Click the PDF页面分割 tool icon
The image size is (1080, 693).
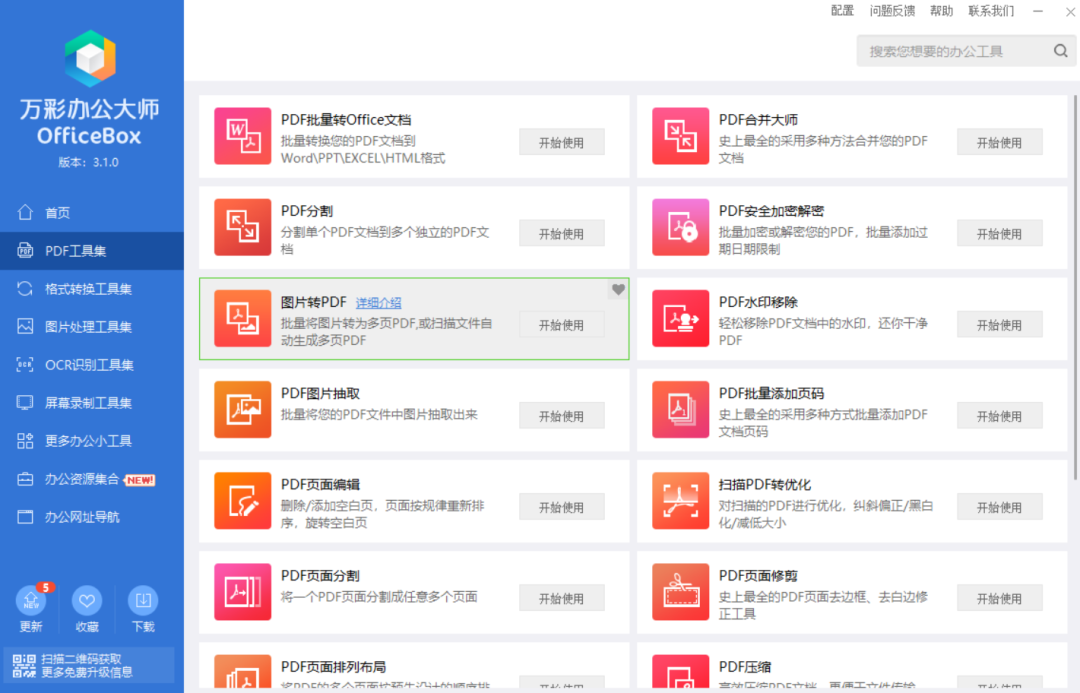tap(242, 592)
